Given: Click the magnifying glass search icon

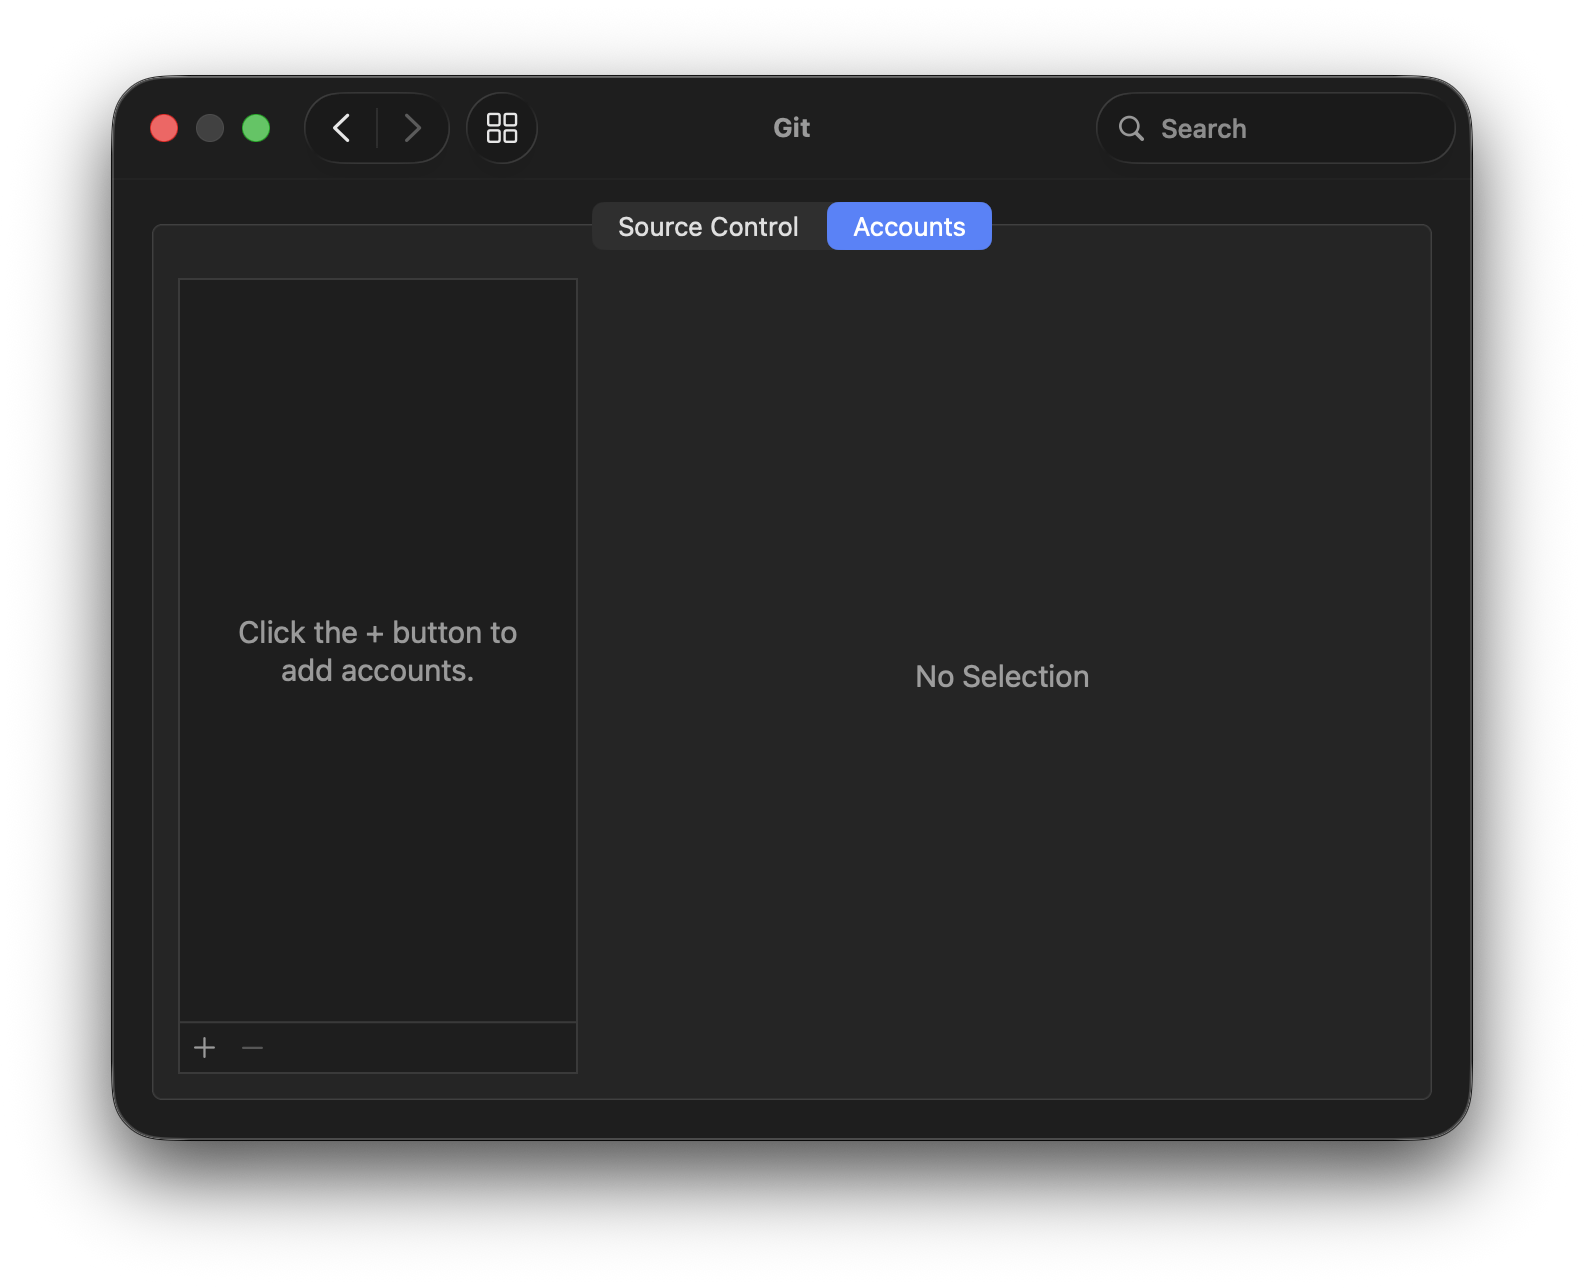Looking at the screenshot, I should pos(1131,128).
